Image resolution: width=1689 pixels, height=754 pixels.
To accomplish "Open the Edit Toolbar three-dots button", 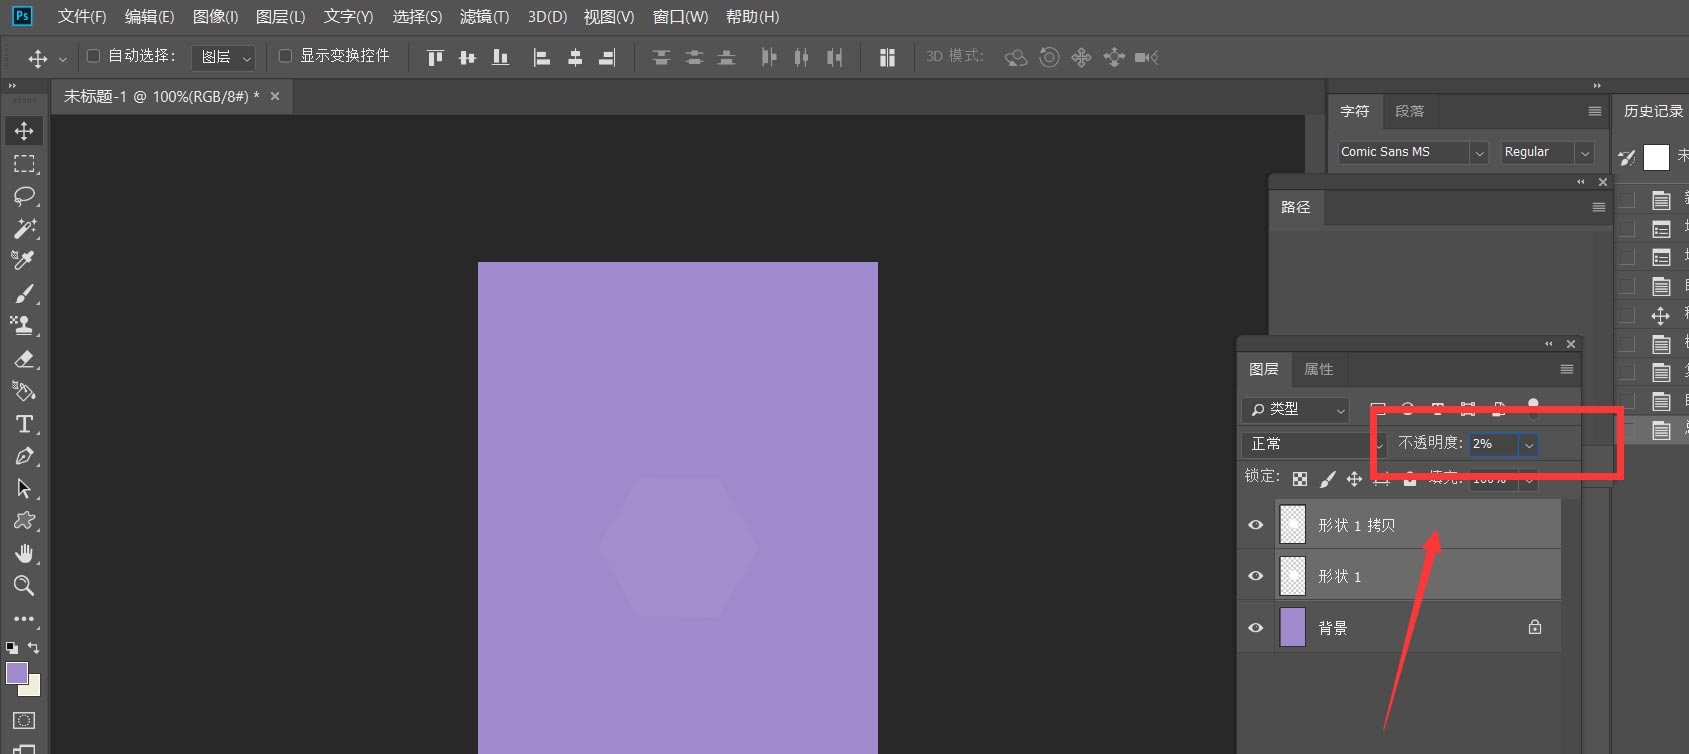I will point(24,619).
